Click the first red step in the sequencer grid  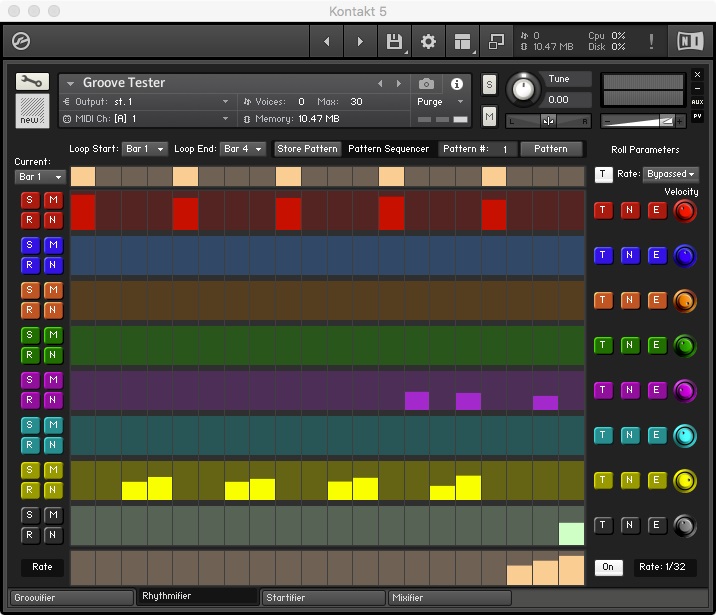coord(83,214)
